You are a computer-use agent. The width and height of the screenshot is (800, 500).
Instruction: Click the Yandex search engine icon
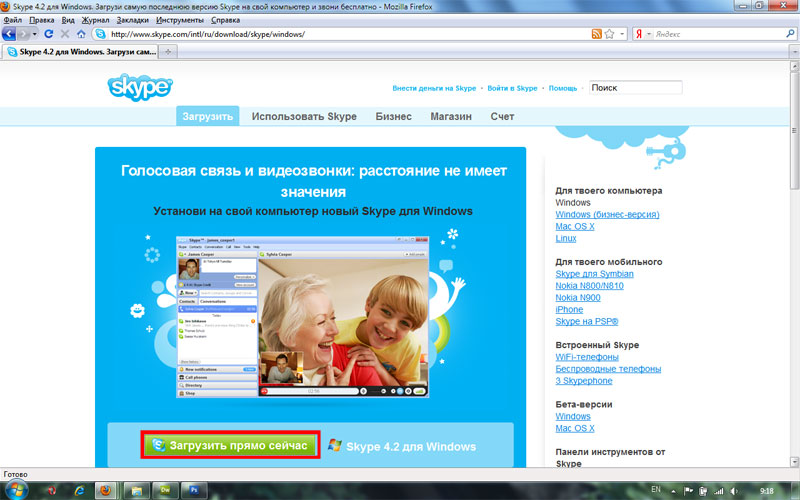639,34
